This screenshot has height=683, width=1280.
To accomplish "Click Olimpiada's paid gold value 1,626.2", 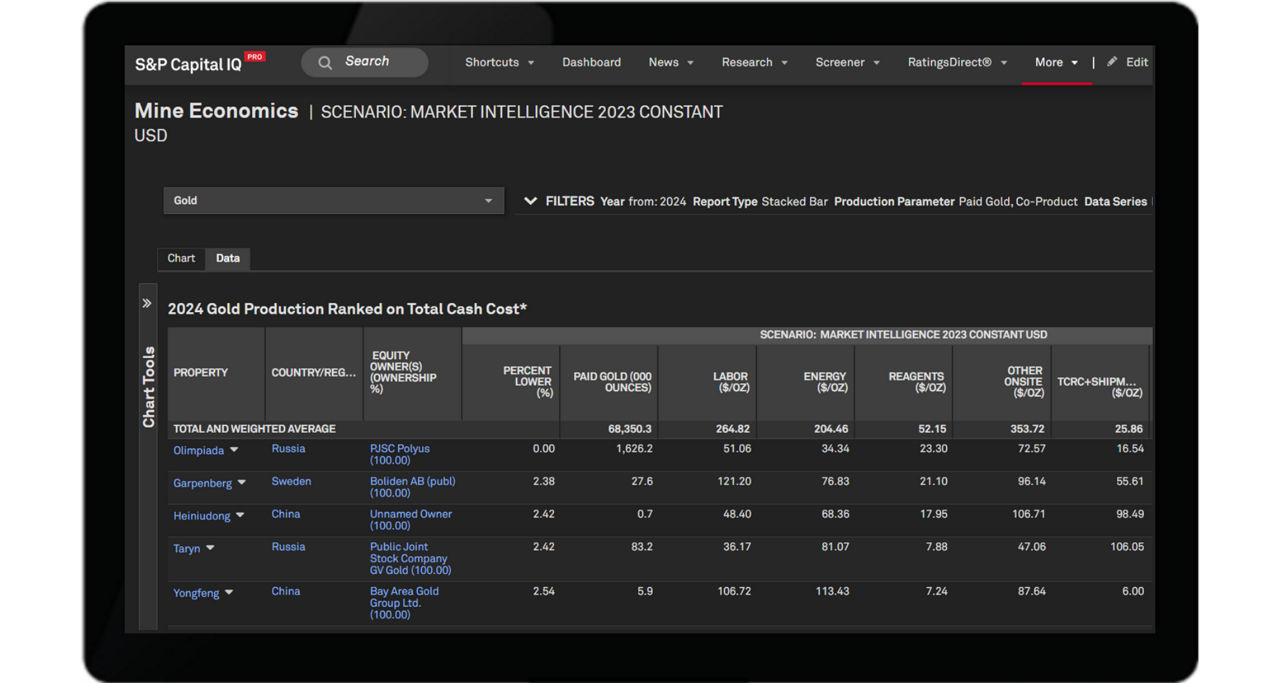I will point(633,449).
